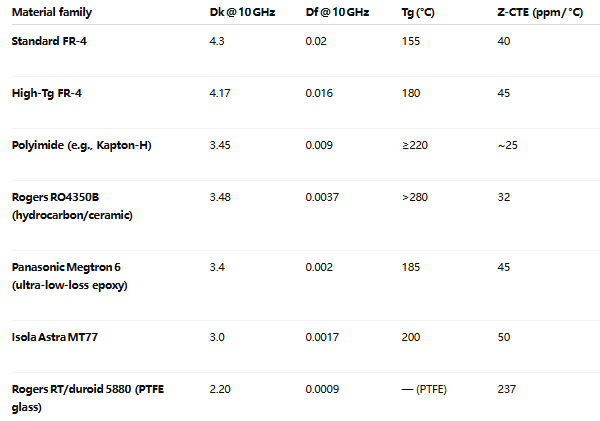This screenshot has height=421, width=600.
Task: Click the Dk value 4.3 for Standard FR-4
Action: point(218,40)
